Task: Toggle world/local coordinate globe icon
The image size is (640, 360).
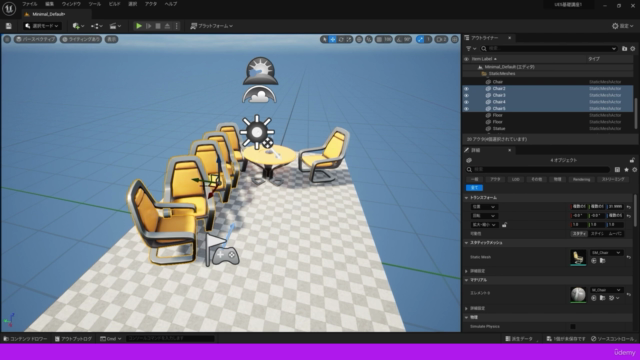Action: (359, 39)
